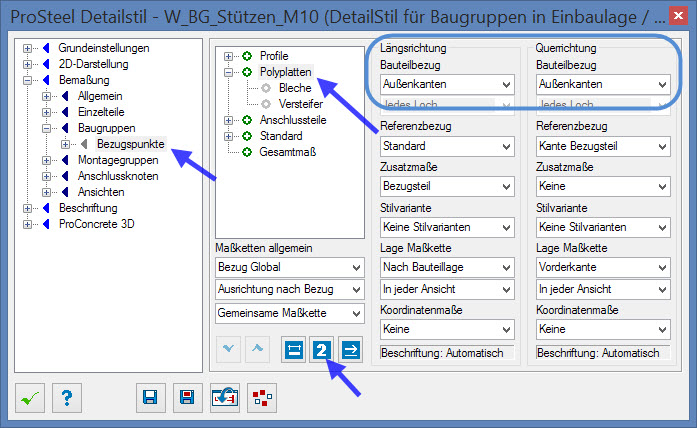The width and height of the screenshot is (697, 428).
Task: Select the Bezugspunkte tree item
Action: (131, 144)
